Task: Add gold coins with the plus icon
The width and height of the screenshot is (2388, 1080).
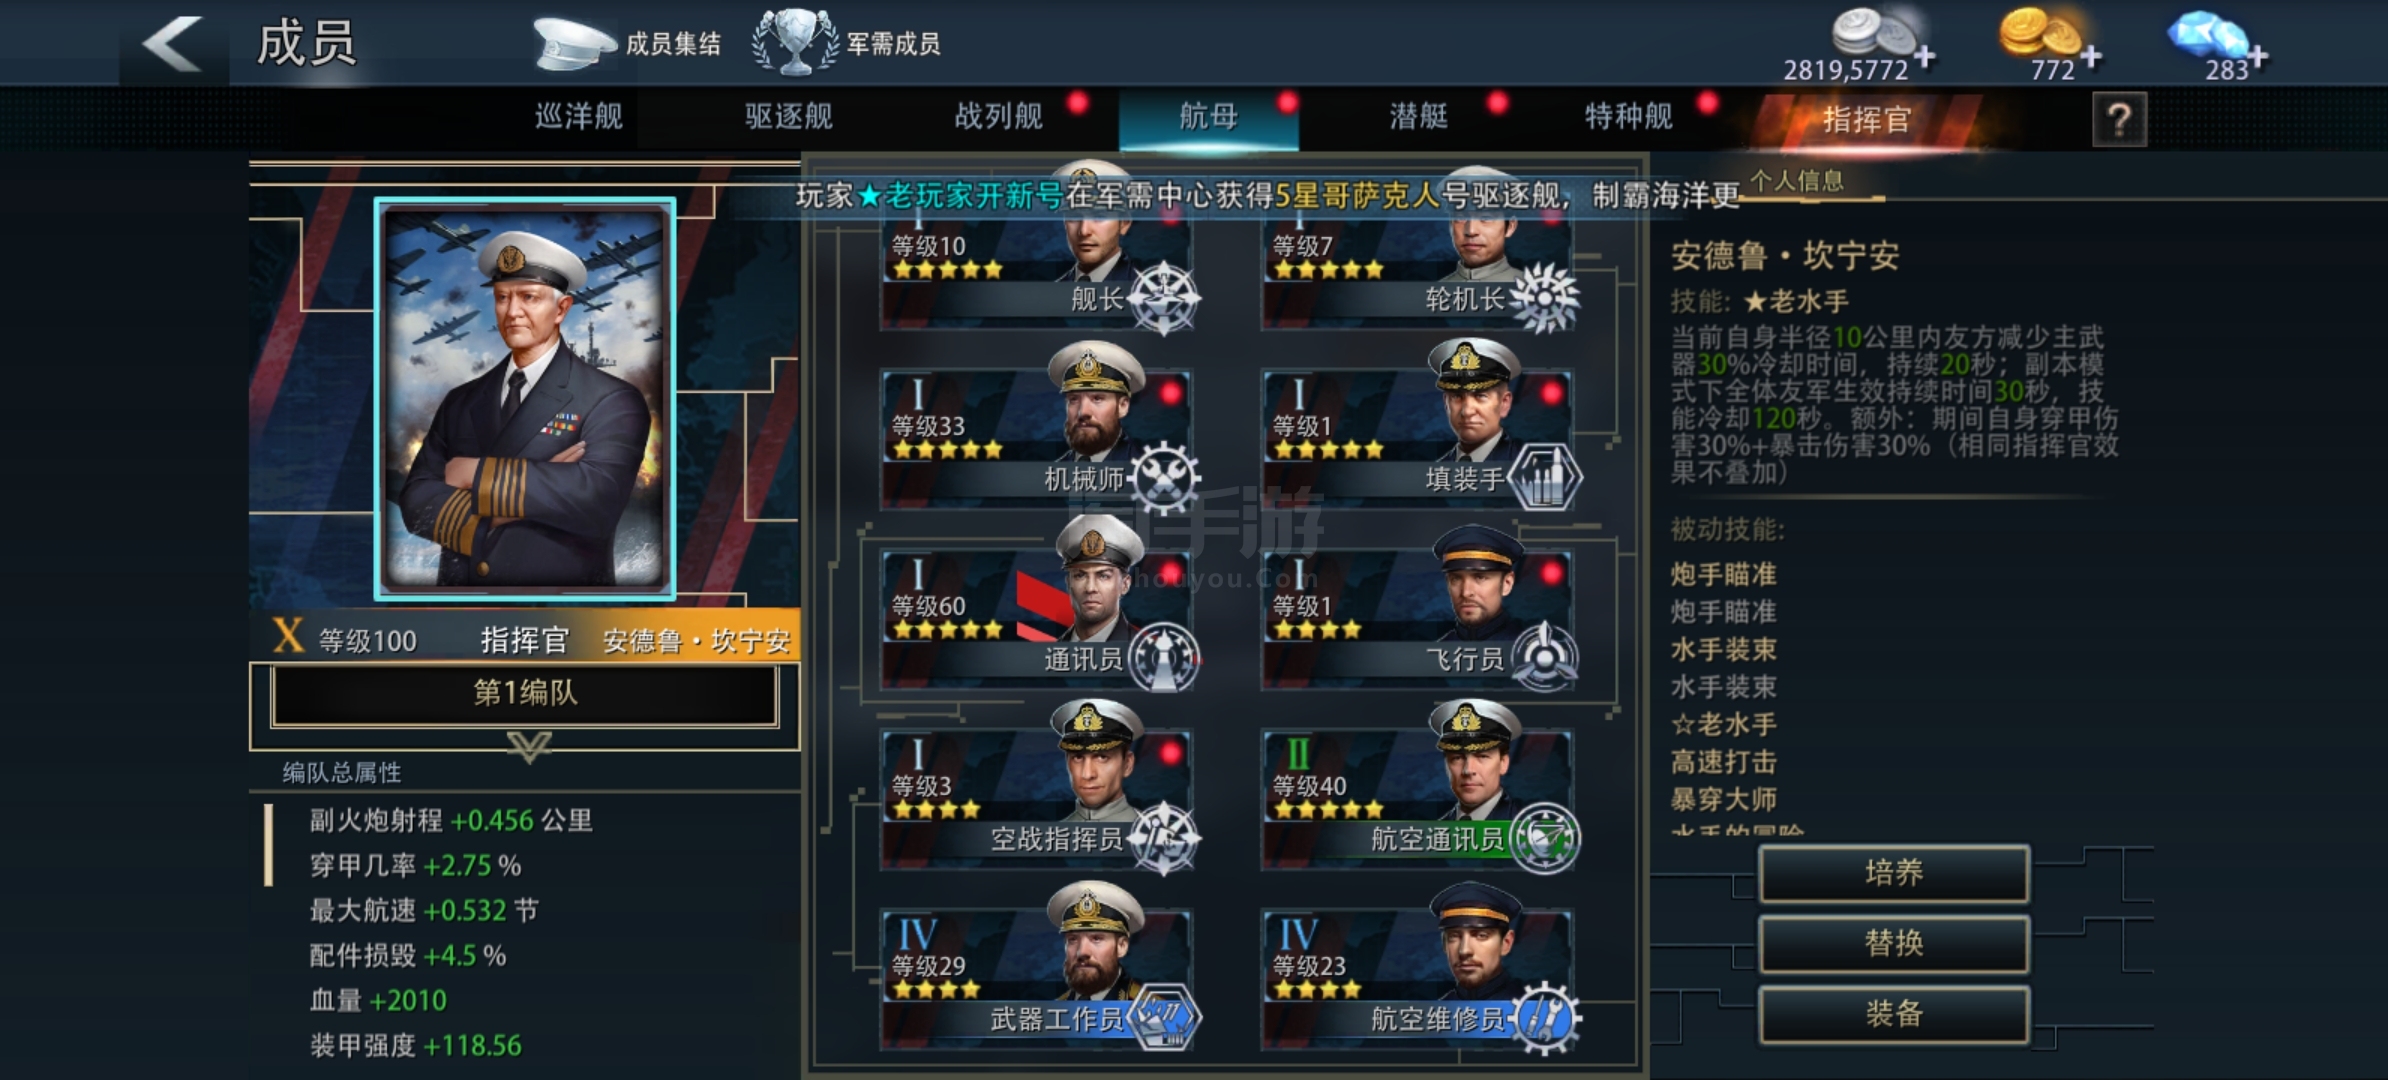Action: 2092,56
